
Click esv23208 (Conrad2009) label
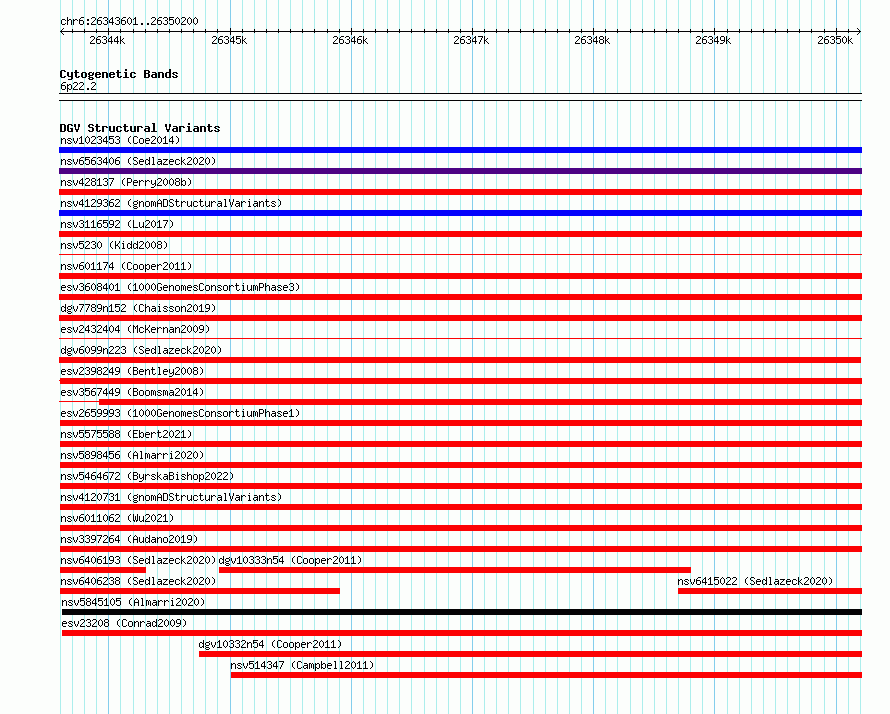(x=124, y=623)
